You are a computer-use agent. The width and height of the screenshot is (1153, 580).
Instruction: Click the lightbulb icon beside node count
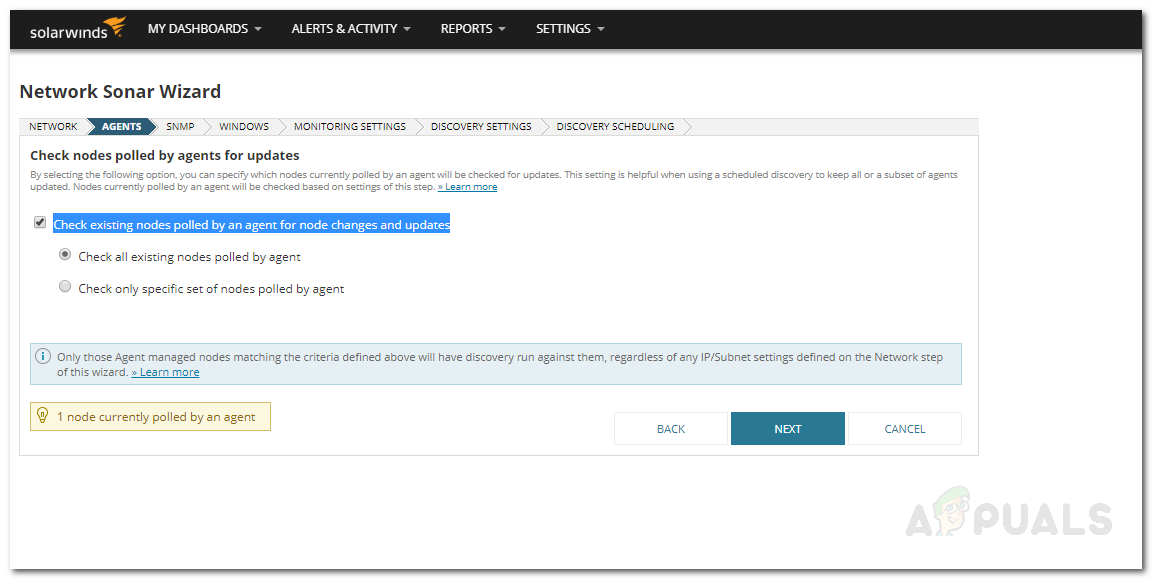(43, 416)
